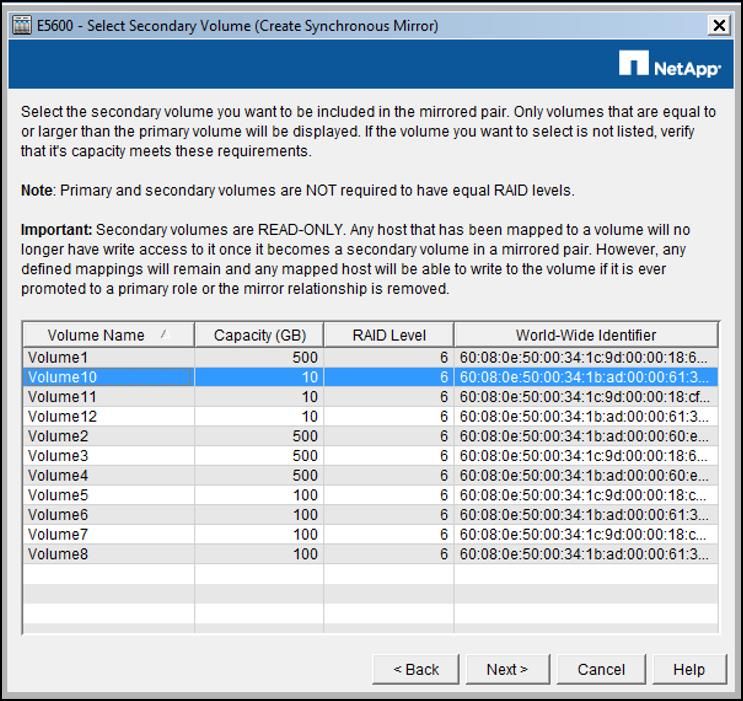The width and height of the screenshot is (743, 701).
Task: Click World-Wide Identifier cell of Volume10
Action: 586,377
